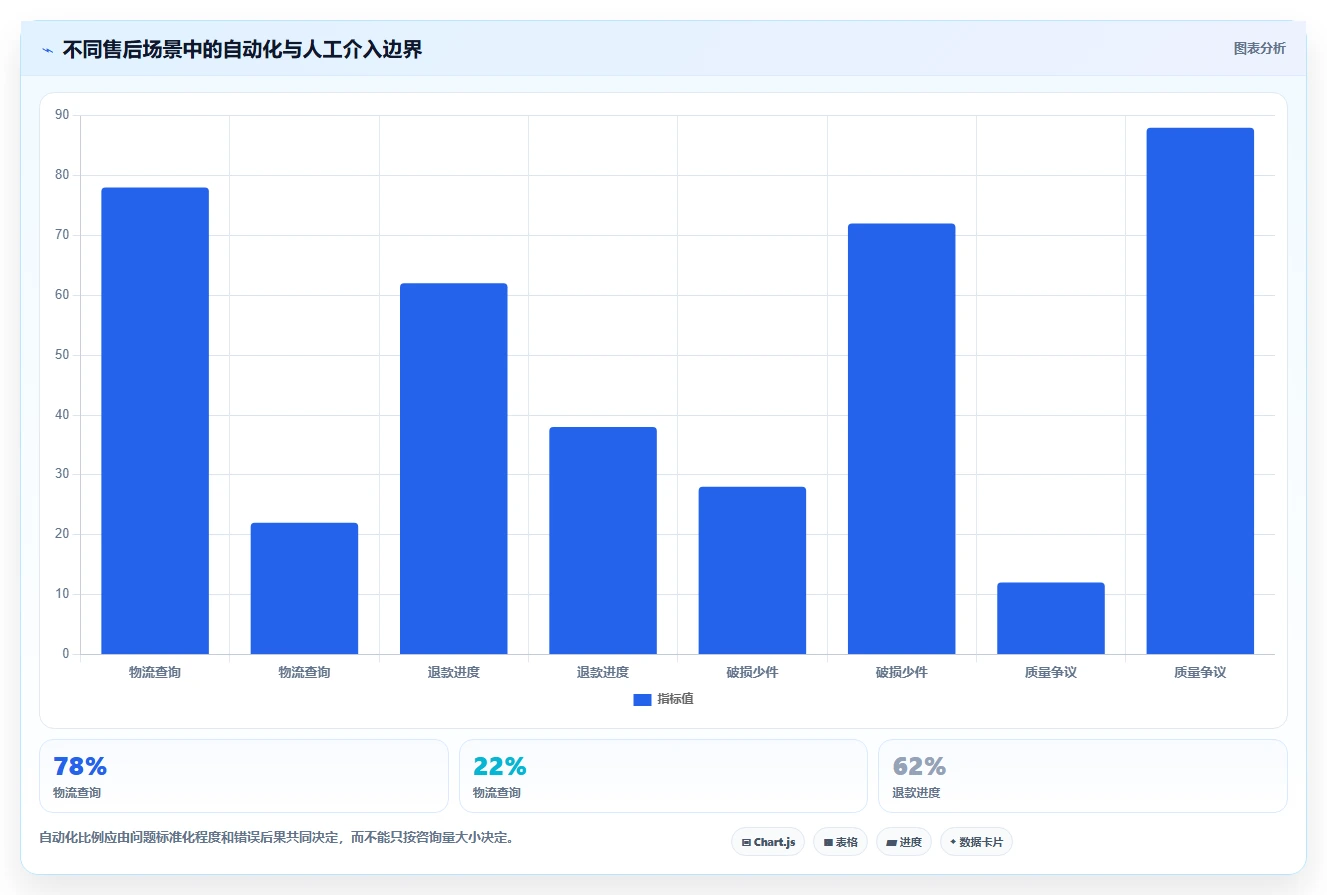Click the 物流查询 bar with value 78
The width and height of the screenshot is (1327, 895).
pyautogui.click(x=155, y=421)
